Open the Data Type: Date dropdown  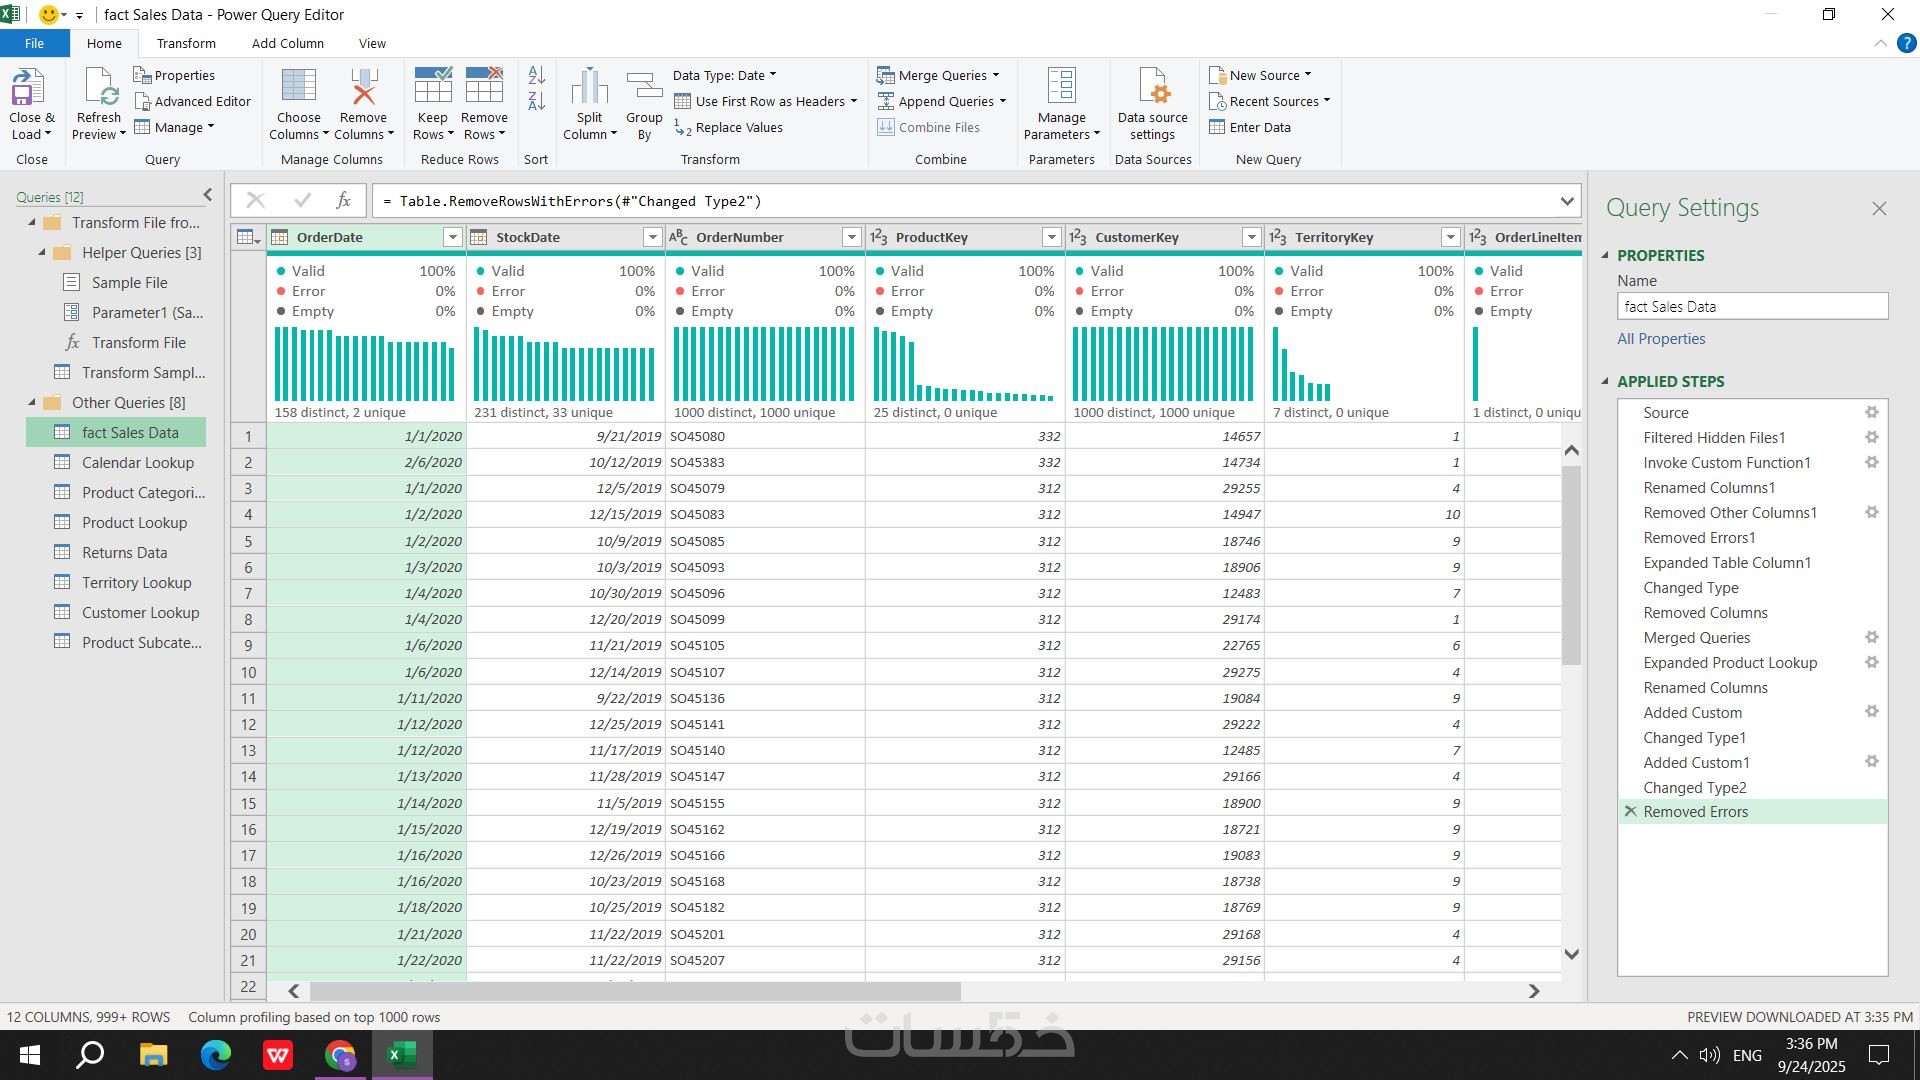coord(724,76)
